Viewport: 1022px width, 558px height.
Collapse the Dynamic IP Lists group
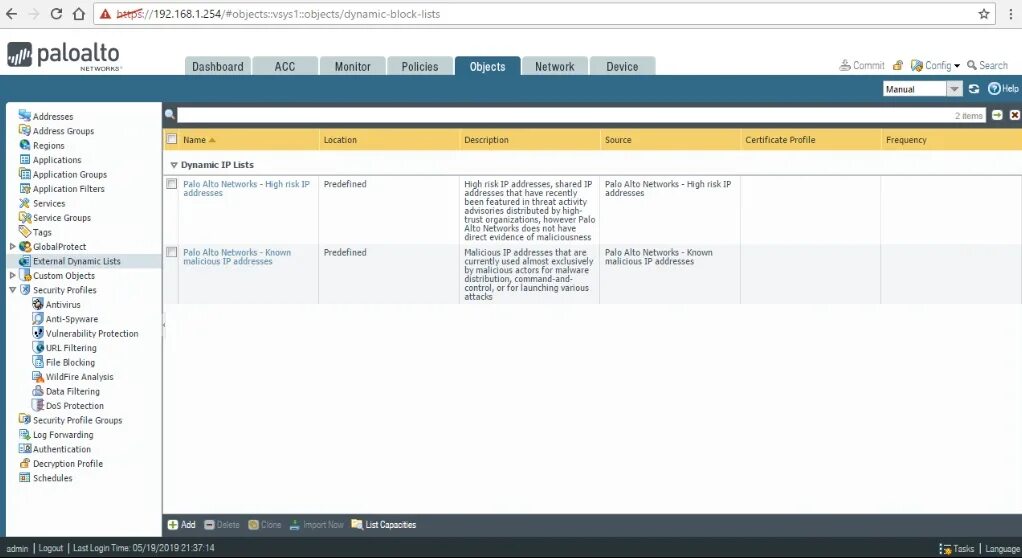click(173, 165)
